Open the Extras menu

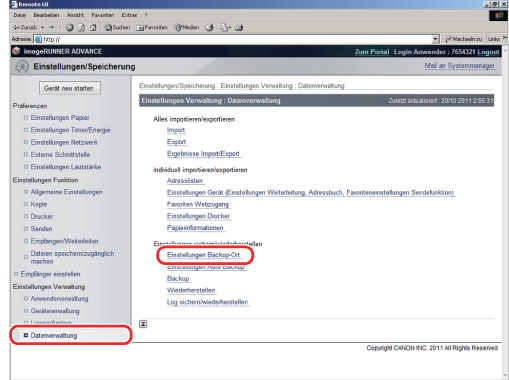tap(129, 15)
